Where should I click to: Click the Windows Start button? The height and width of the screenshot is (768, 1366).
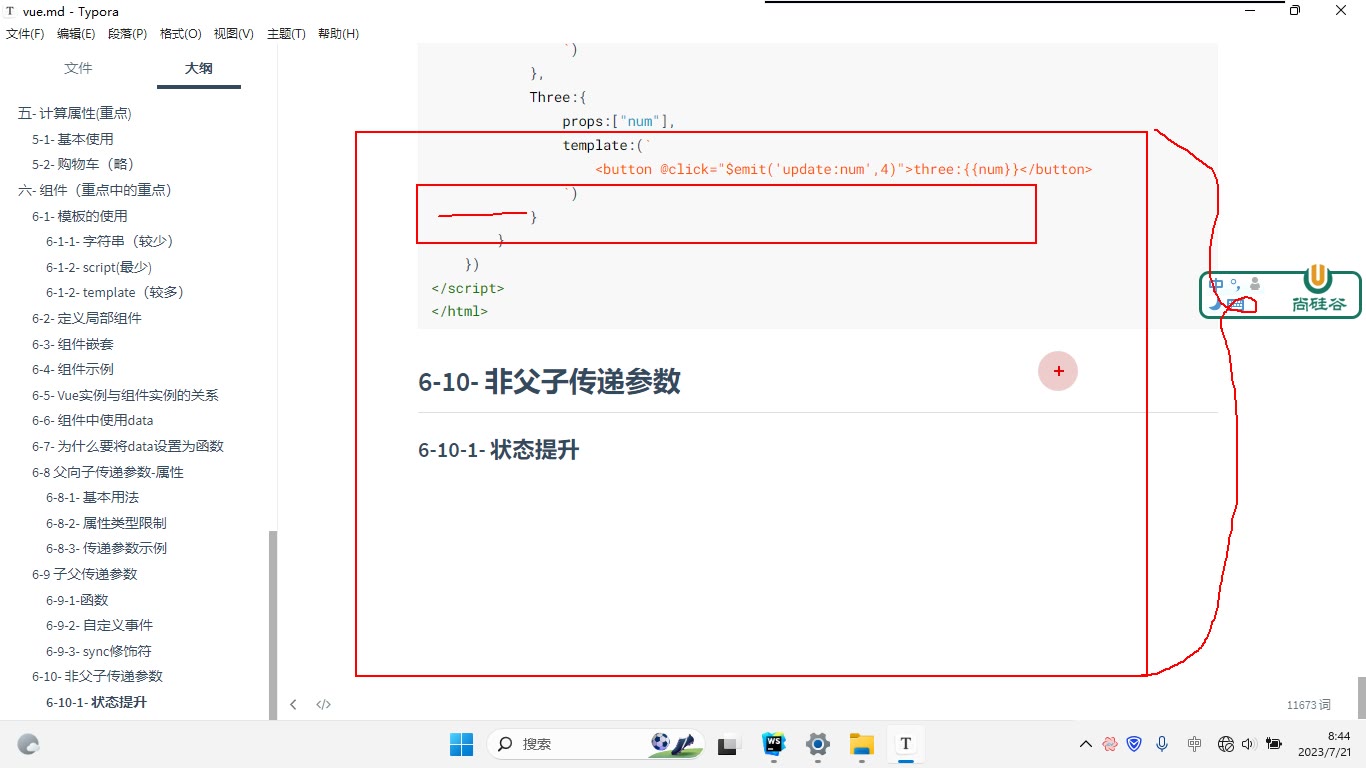click(x=461, y=744)
